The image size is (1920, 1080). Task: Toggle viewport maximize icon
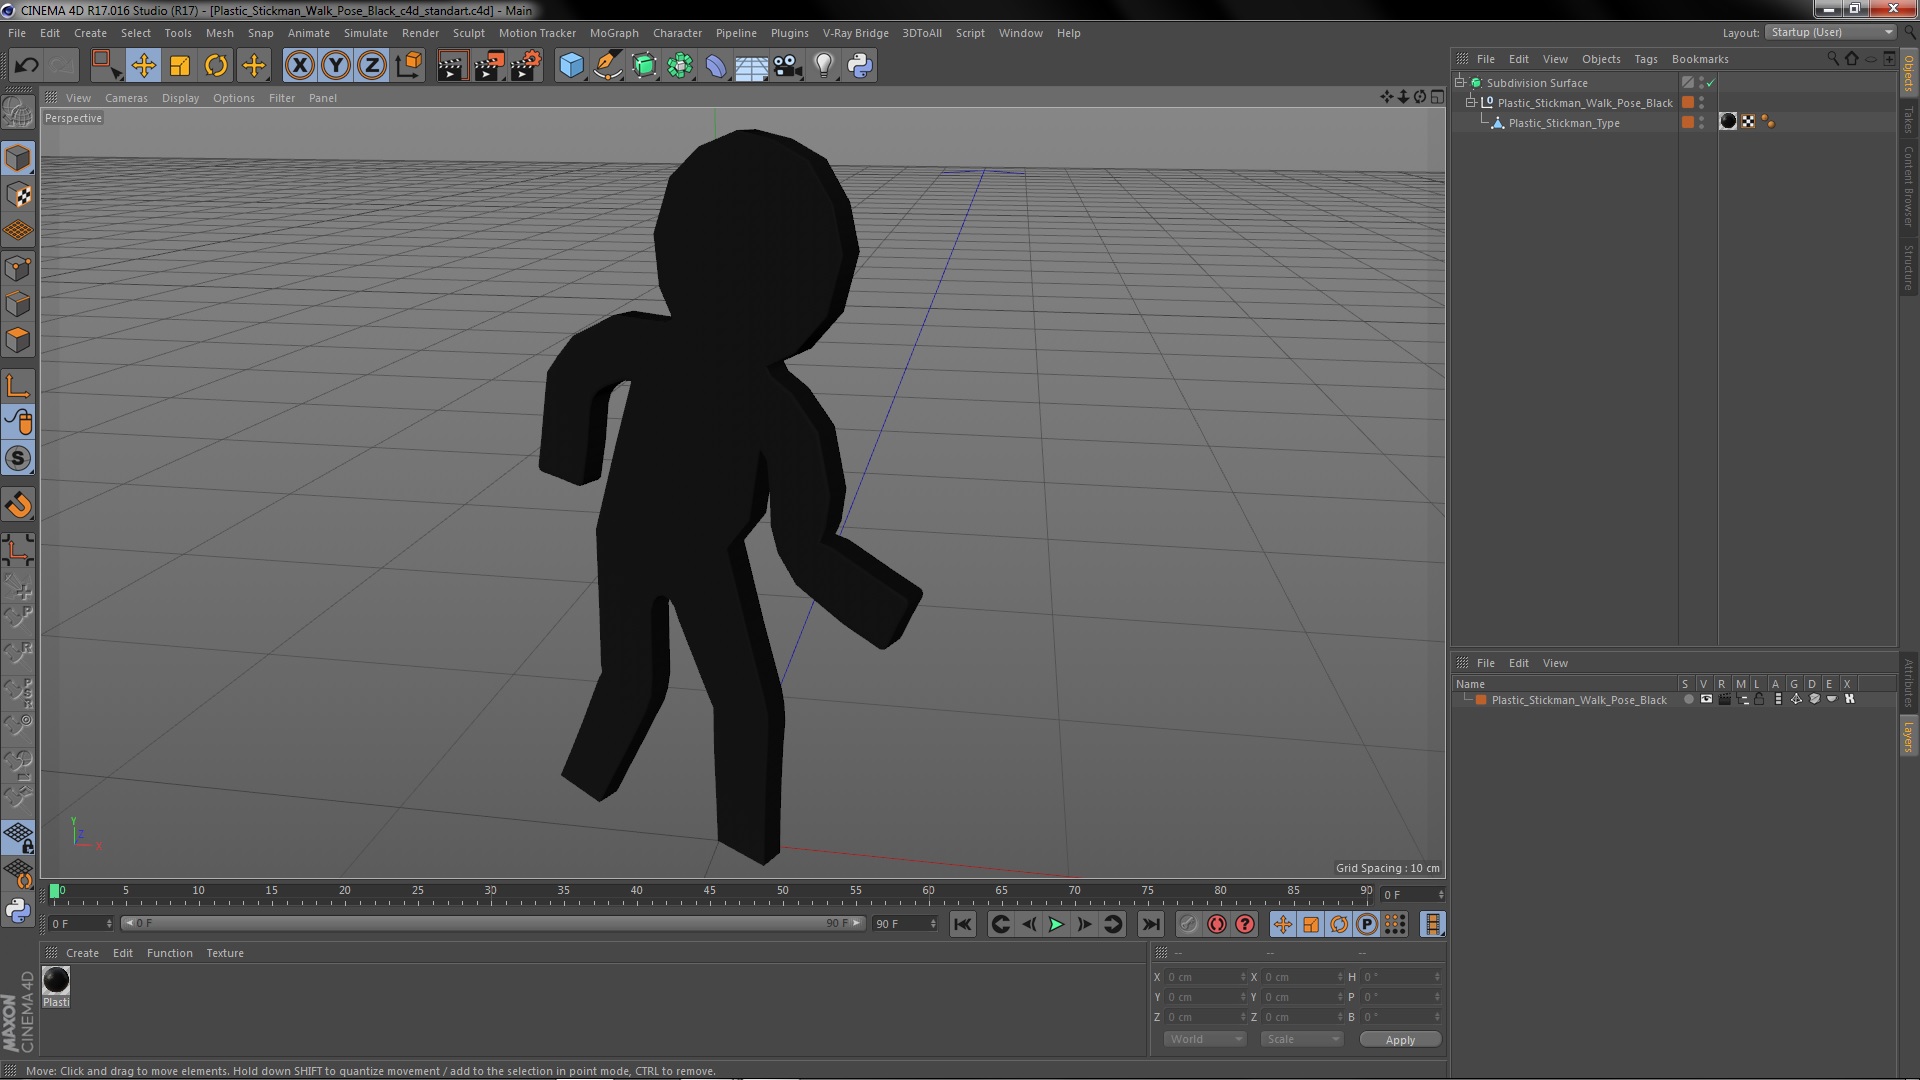(1437, 97)
